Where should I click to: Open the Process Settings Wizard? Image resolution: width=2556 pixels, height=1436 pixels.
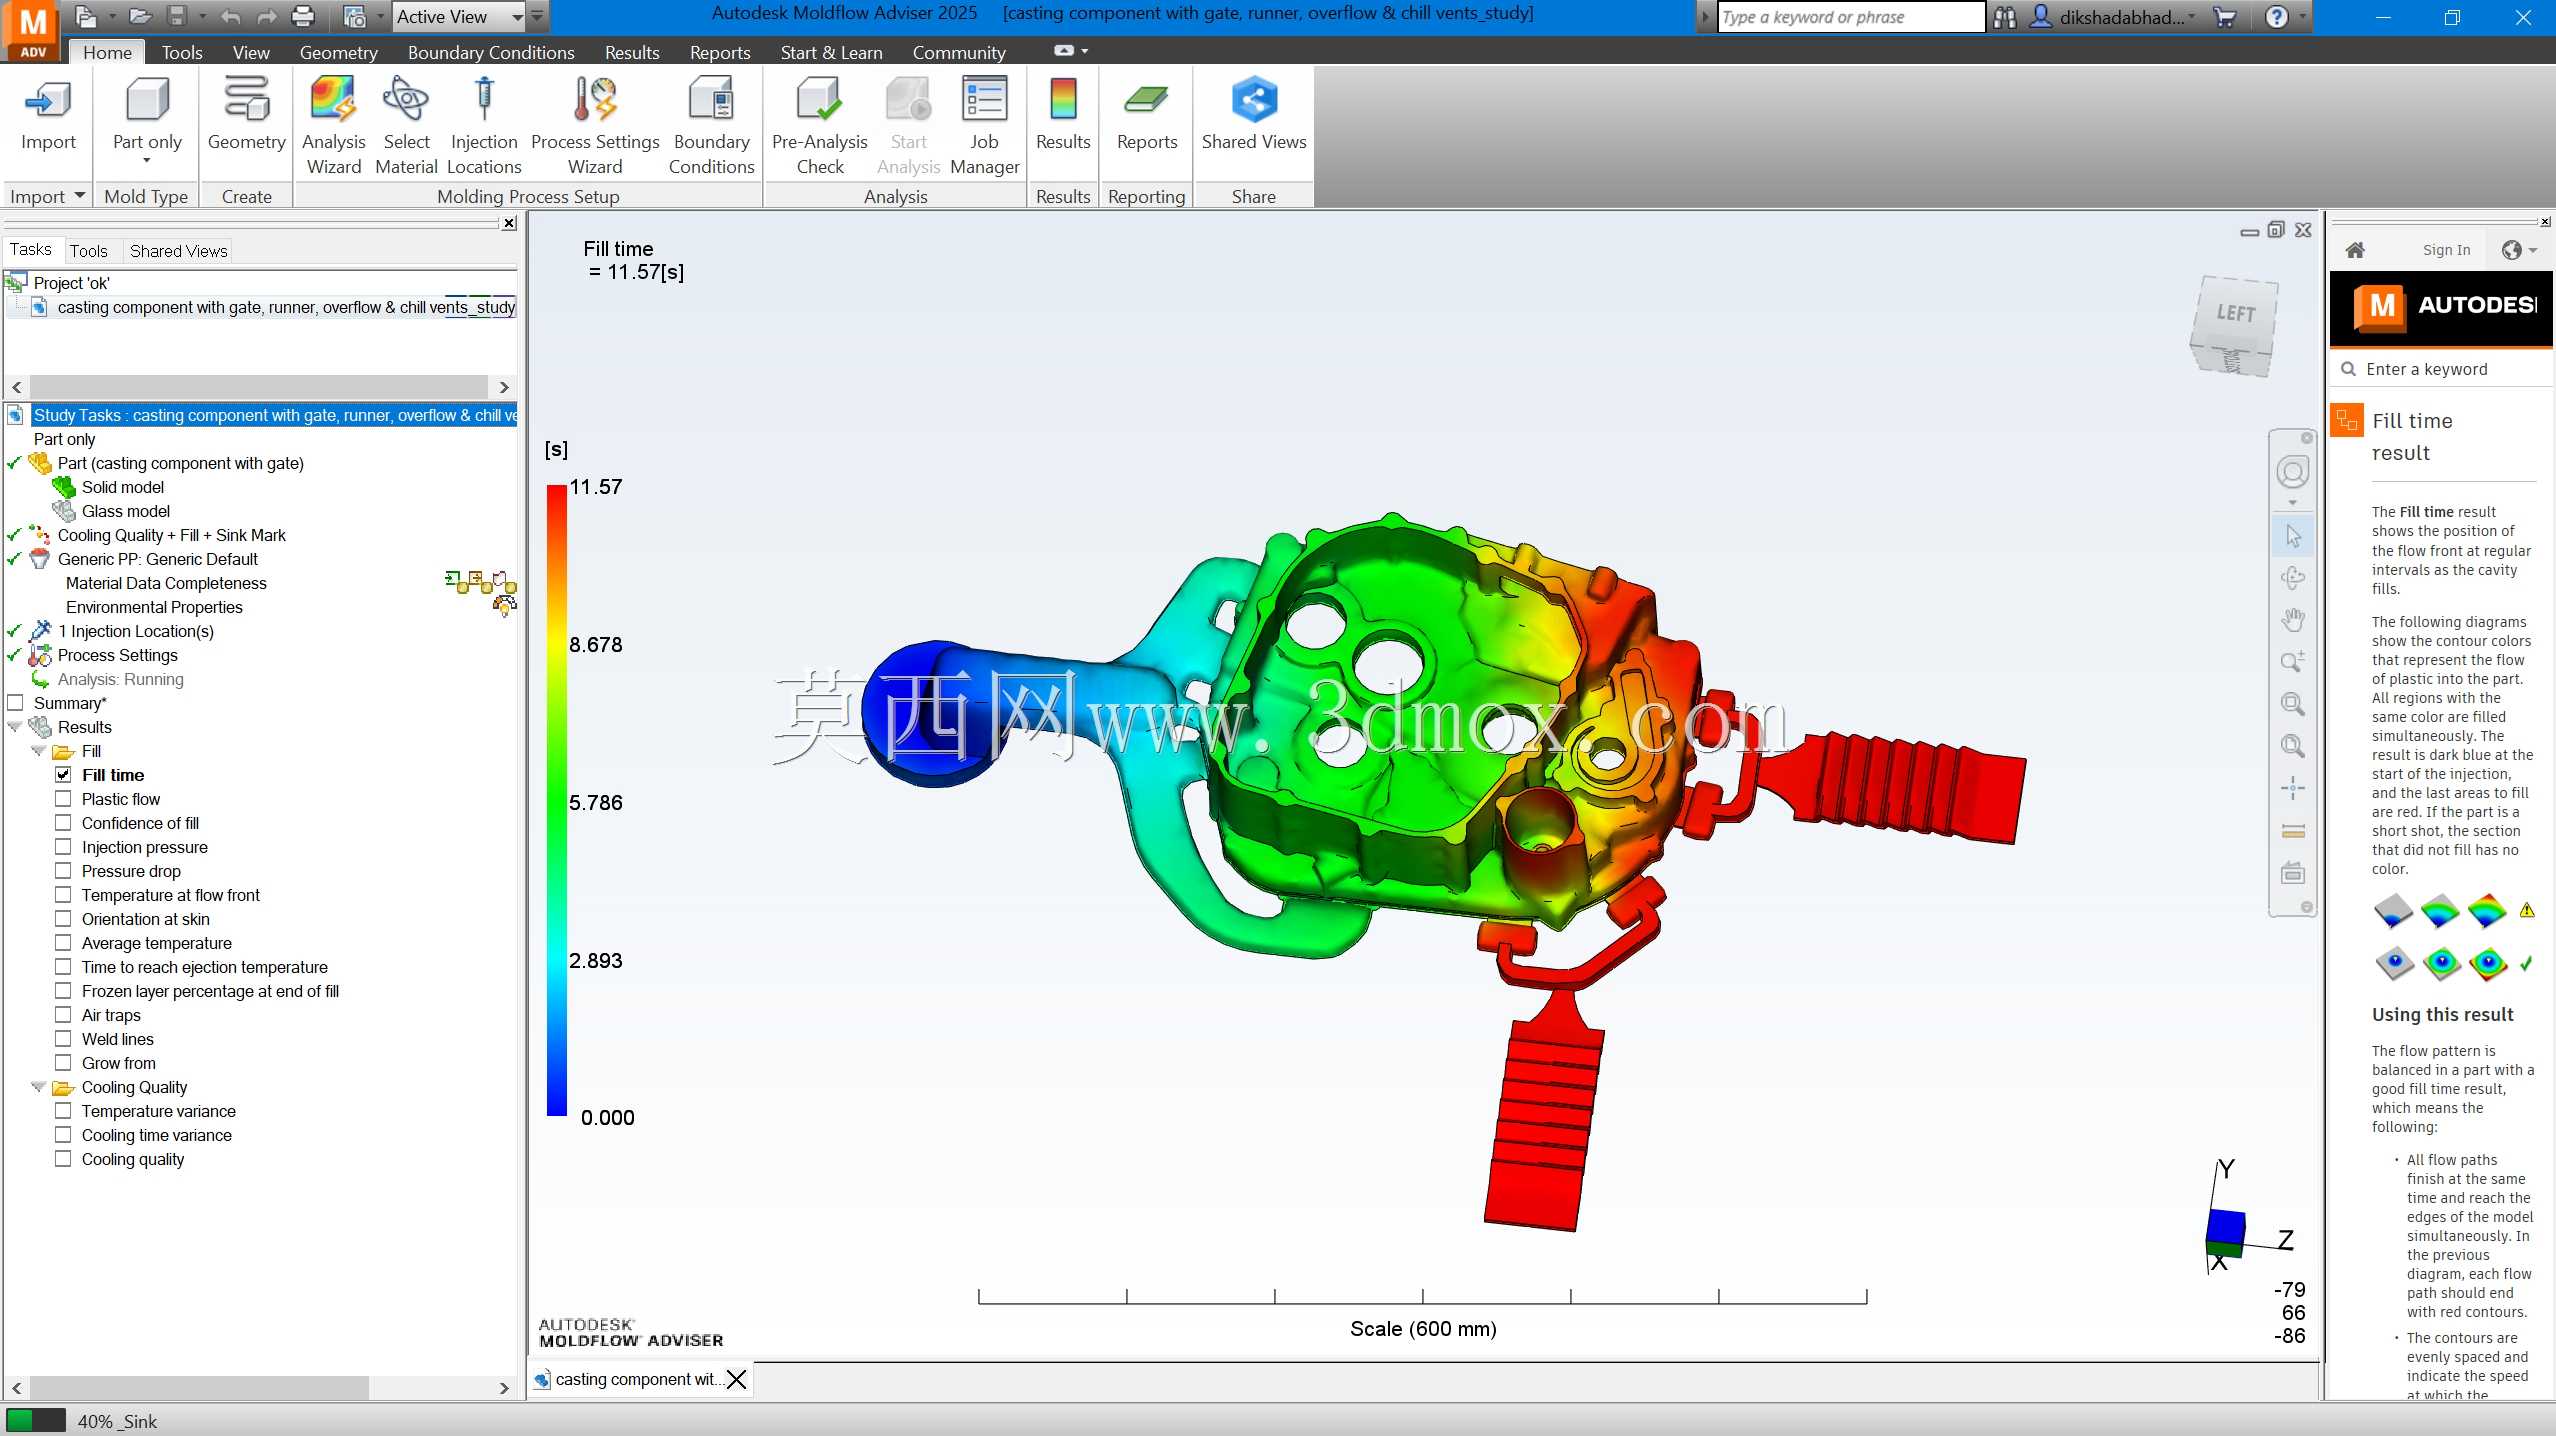[595, 125]
